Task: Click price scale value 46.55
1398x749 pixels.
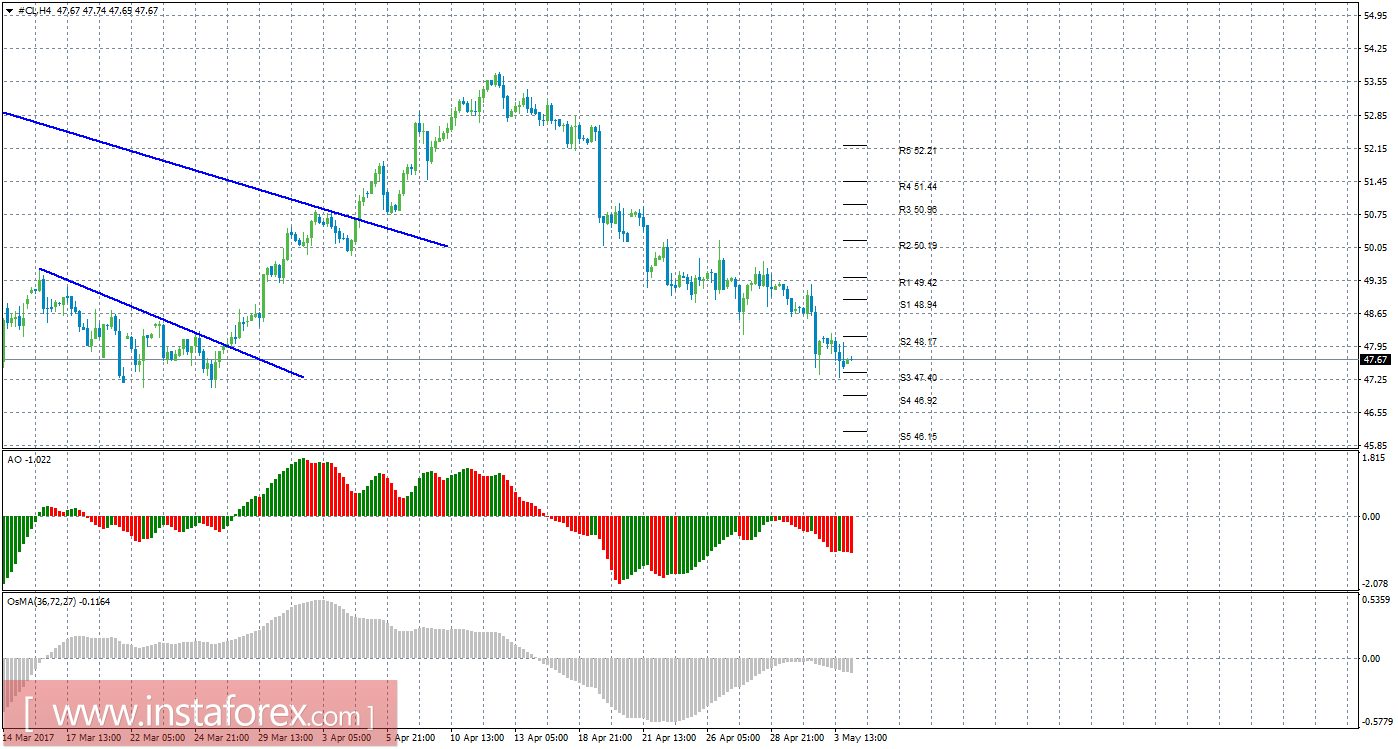Action: pyautogui.click(x=1376, y=412)
